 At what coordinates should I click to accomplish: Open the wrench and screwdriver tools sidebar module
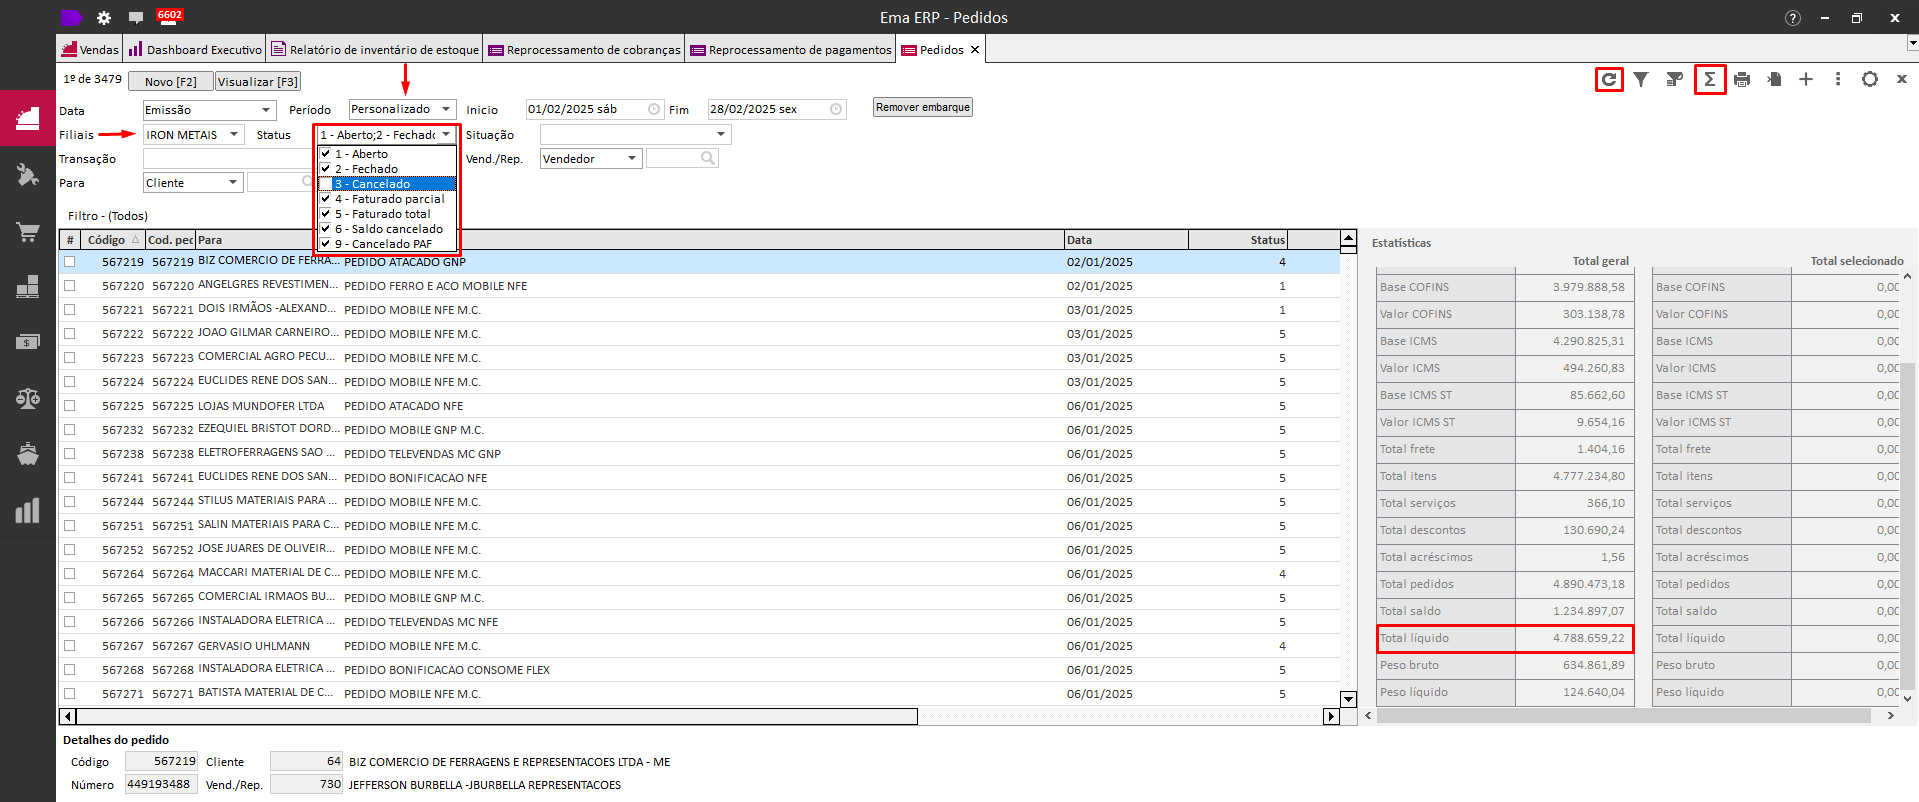click(x=28, y=176)
